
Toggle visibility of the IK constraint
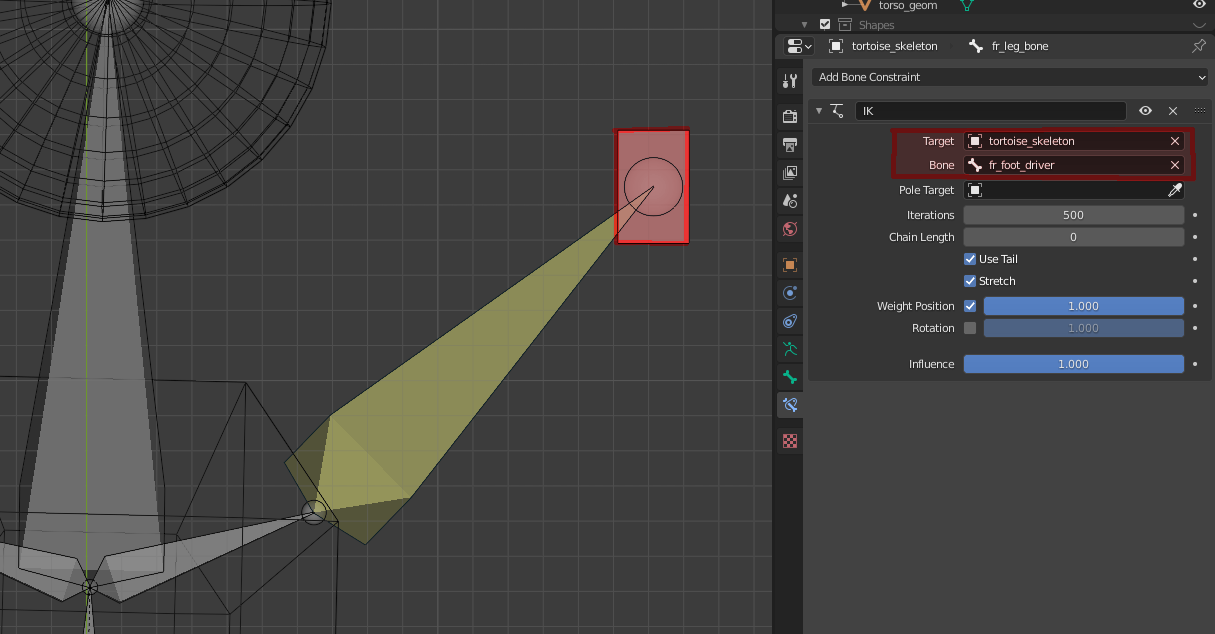tap(1145, 111)
